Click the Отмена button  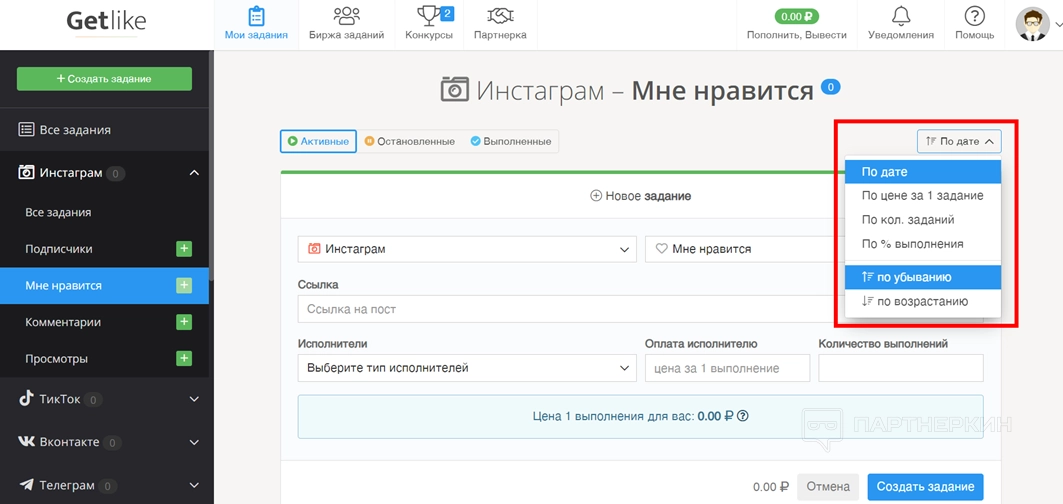coord(828,486)
